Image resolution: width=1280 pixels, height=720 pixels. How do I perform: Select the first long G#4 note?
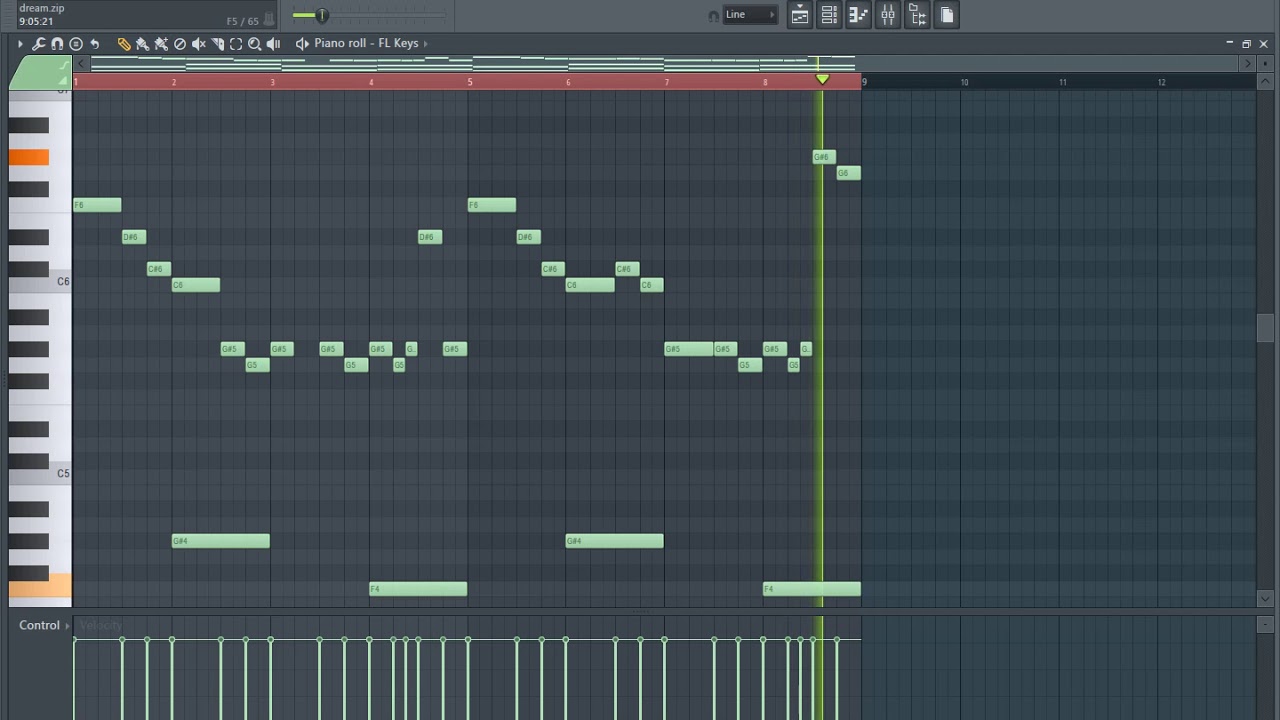coord(220,541)
